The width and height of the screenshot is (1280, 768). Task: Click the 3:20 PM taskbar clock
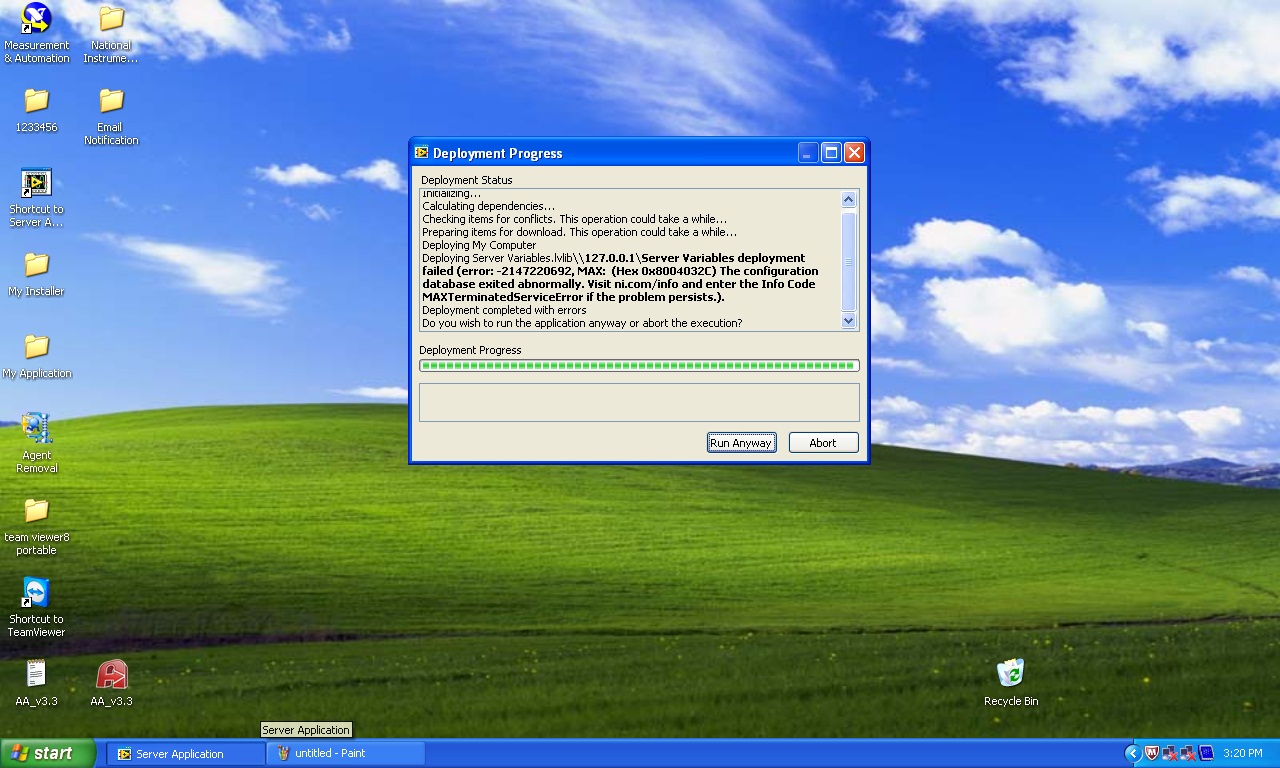coord(1243,754)
